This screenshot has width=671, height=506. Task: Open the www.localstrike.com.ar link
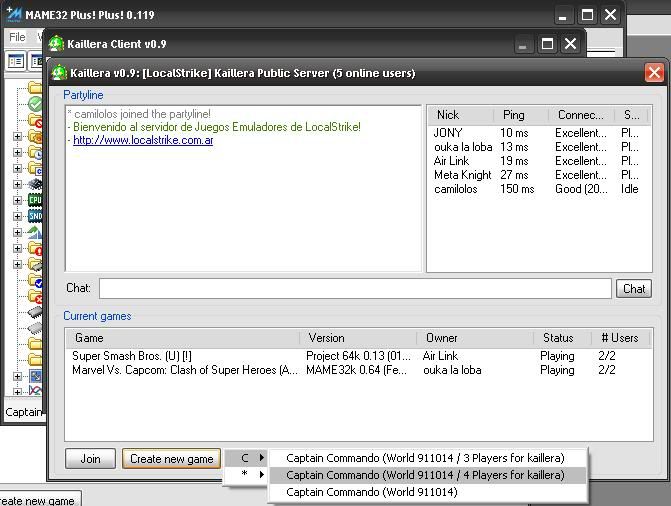[143, 140]
